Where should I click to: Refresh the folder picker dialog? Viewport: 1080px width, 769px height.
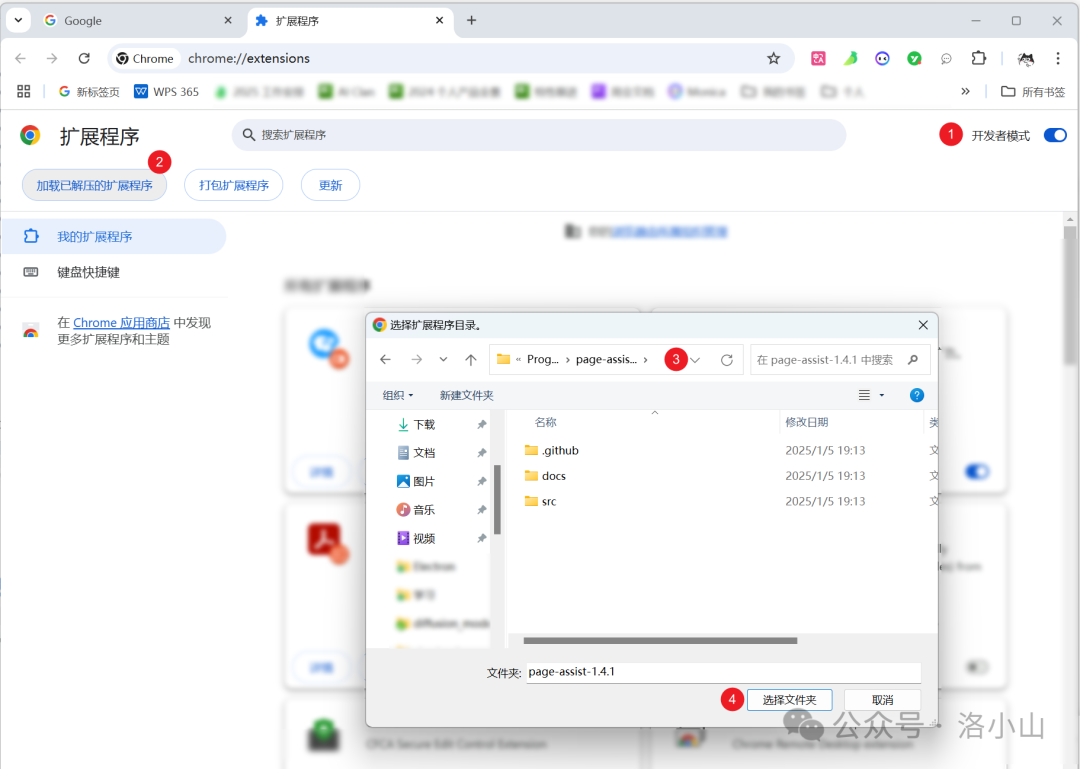(727, 360)
